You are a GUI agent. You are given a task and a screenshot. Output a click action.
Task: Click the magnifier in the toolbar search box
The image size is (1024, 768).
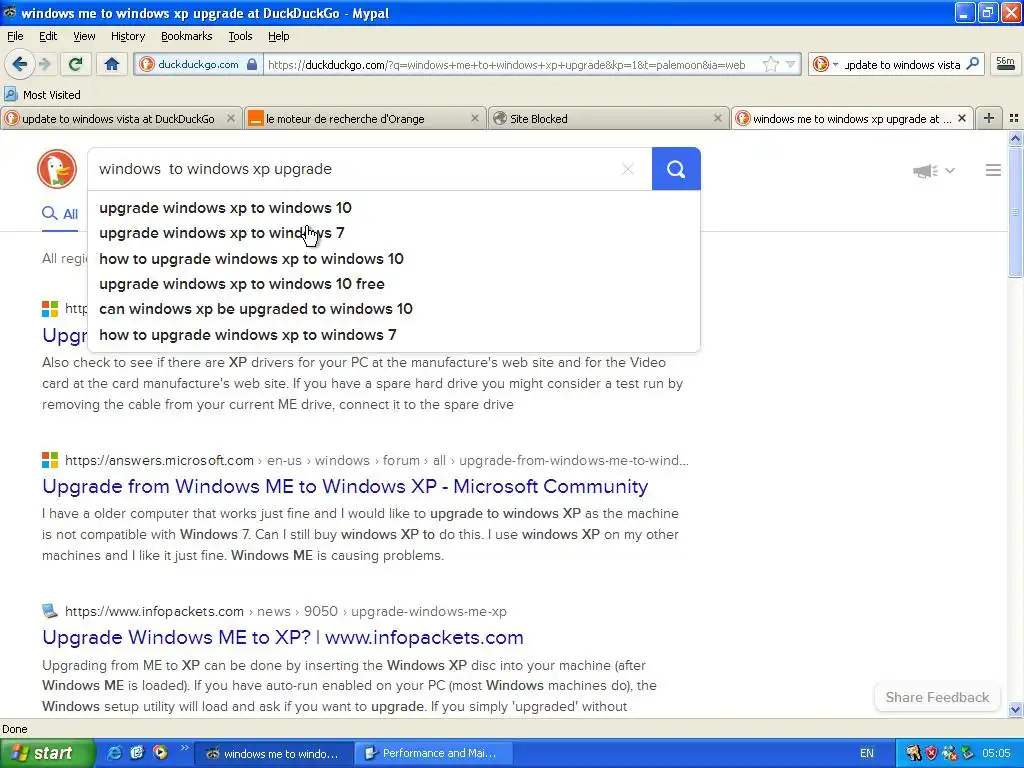click(972, 63)
